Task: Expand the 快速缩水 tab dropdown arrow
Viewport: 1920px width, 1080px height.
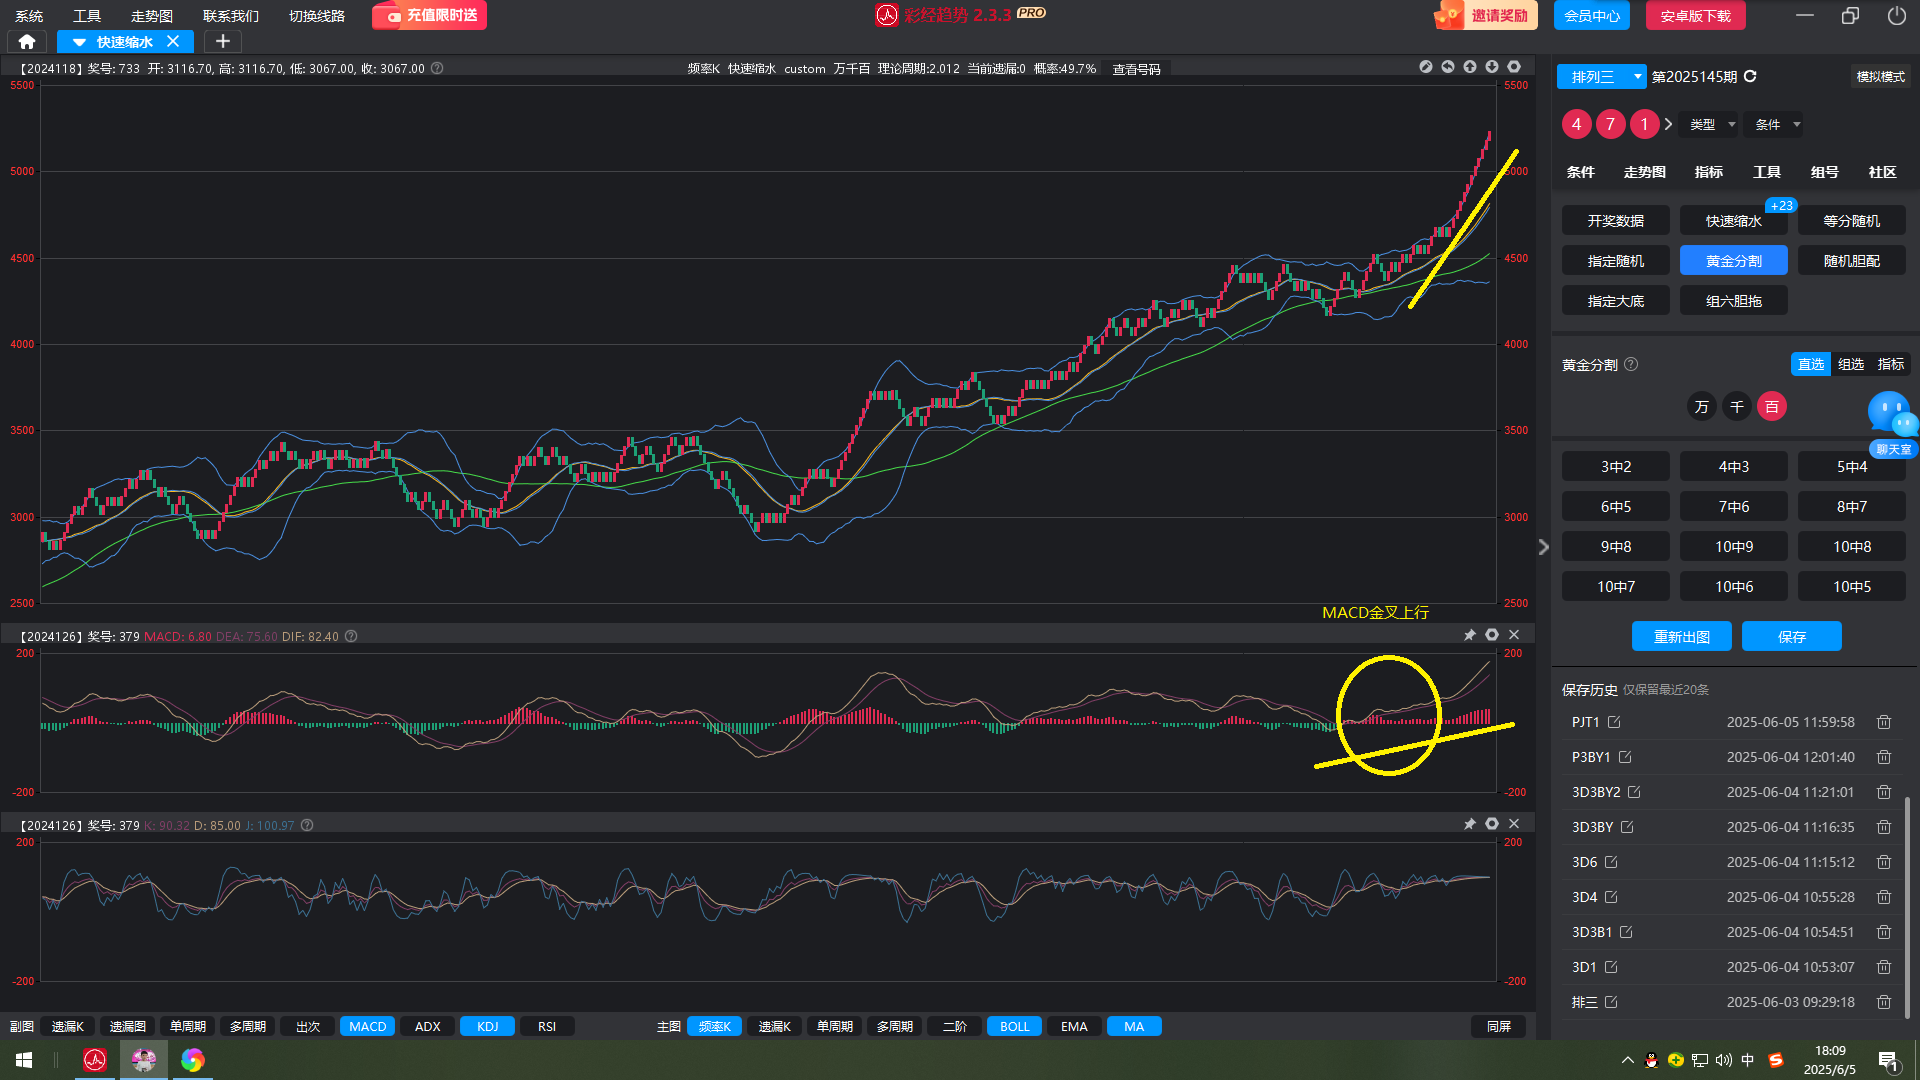Action: (x=79, y=42)
